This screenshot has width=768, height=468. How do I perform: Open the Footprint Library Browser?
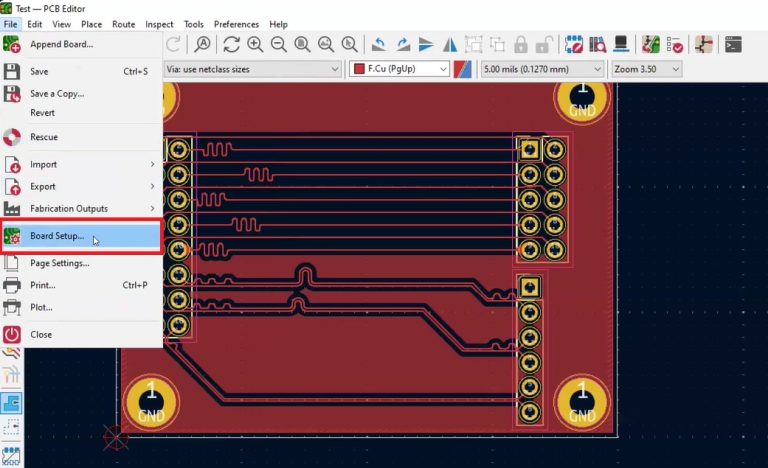[x=598, y=45]
